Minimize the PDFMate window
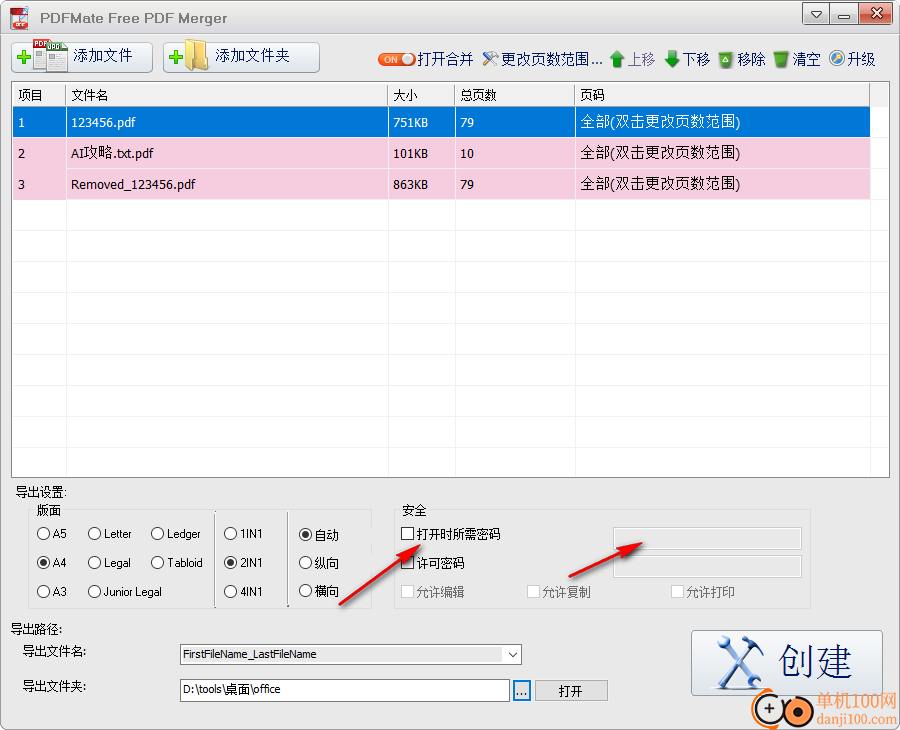Image resolution: width=900 pixels, height=730 pixels. coord(844,14)
